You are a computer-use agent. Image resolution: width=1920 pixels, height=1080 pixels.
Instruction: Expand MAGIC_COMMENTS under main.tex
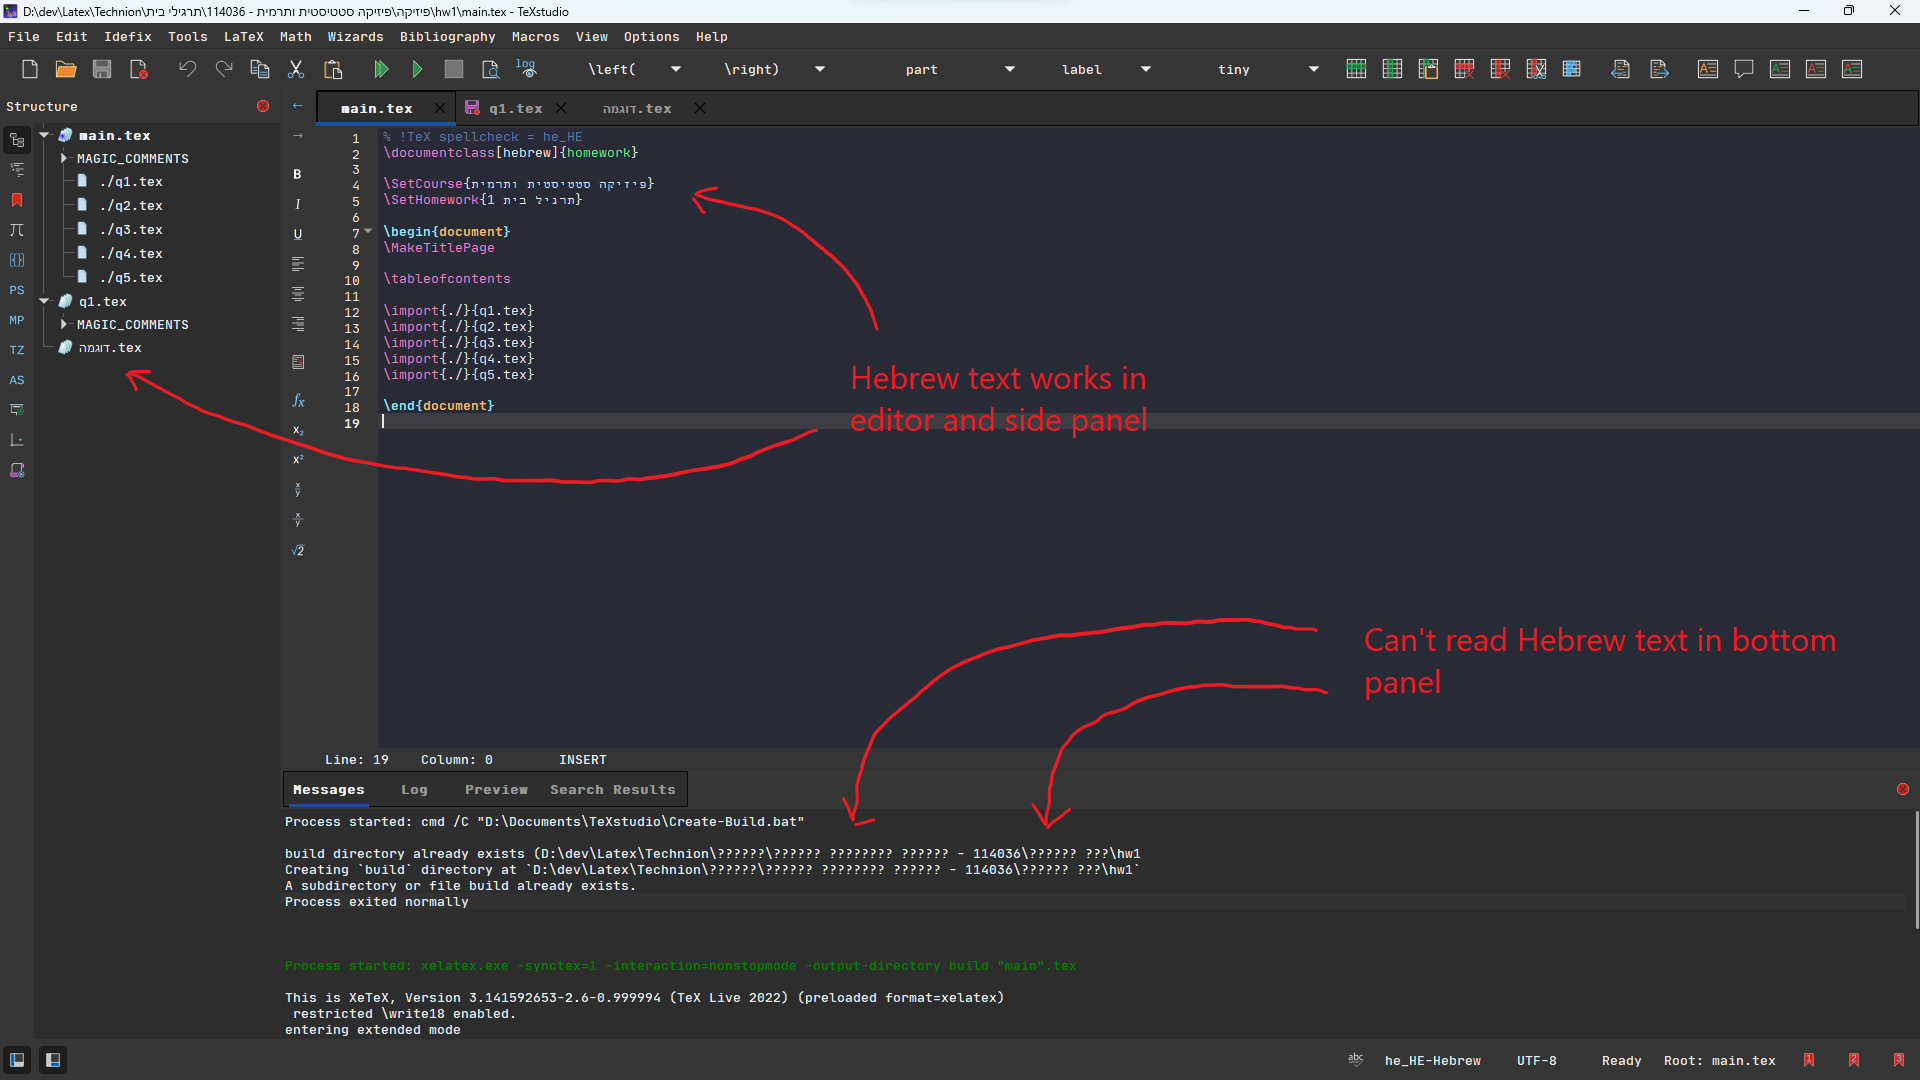[x=64, y=158]
